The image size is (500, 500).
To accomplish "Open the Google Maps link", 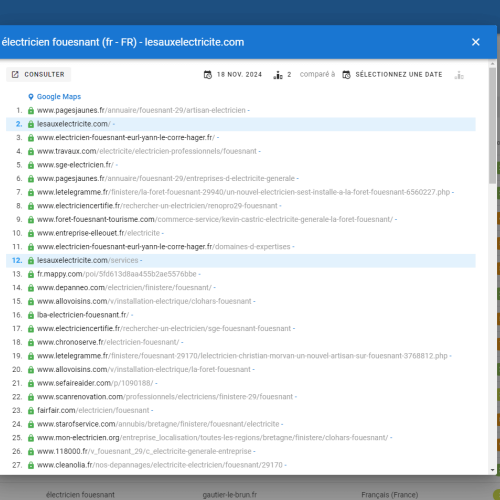I will pyautogui.click(x=59, y=97).
